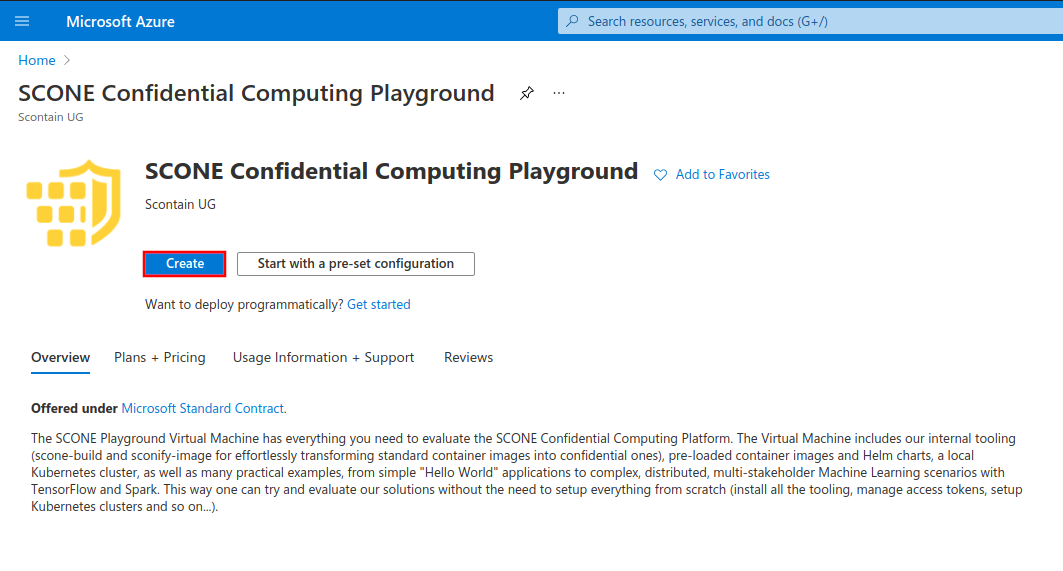
Task: Switch to Plans + Pricing tab
Action: (160, 357)
